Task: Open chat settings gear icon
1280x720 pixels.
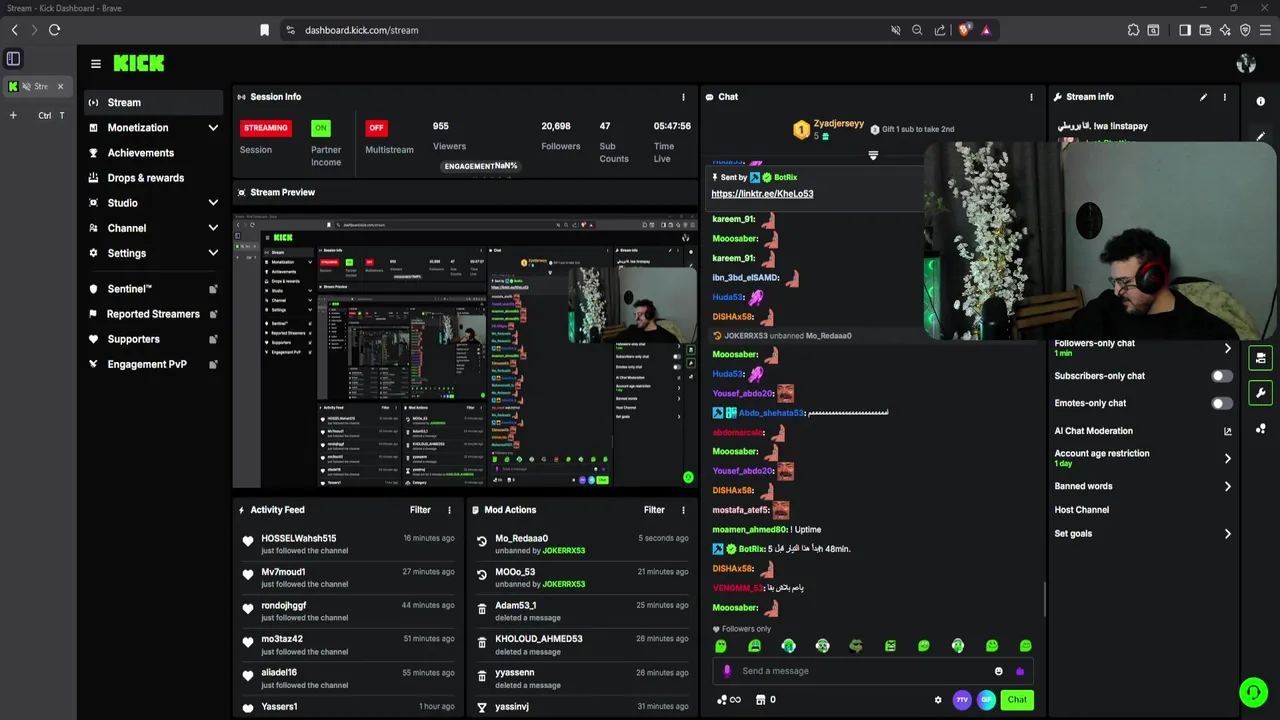Action: (x=938, y=700)
